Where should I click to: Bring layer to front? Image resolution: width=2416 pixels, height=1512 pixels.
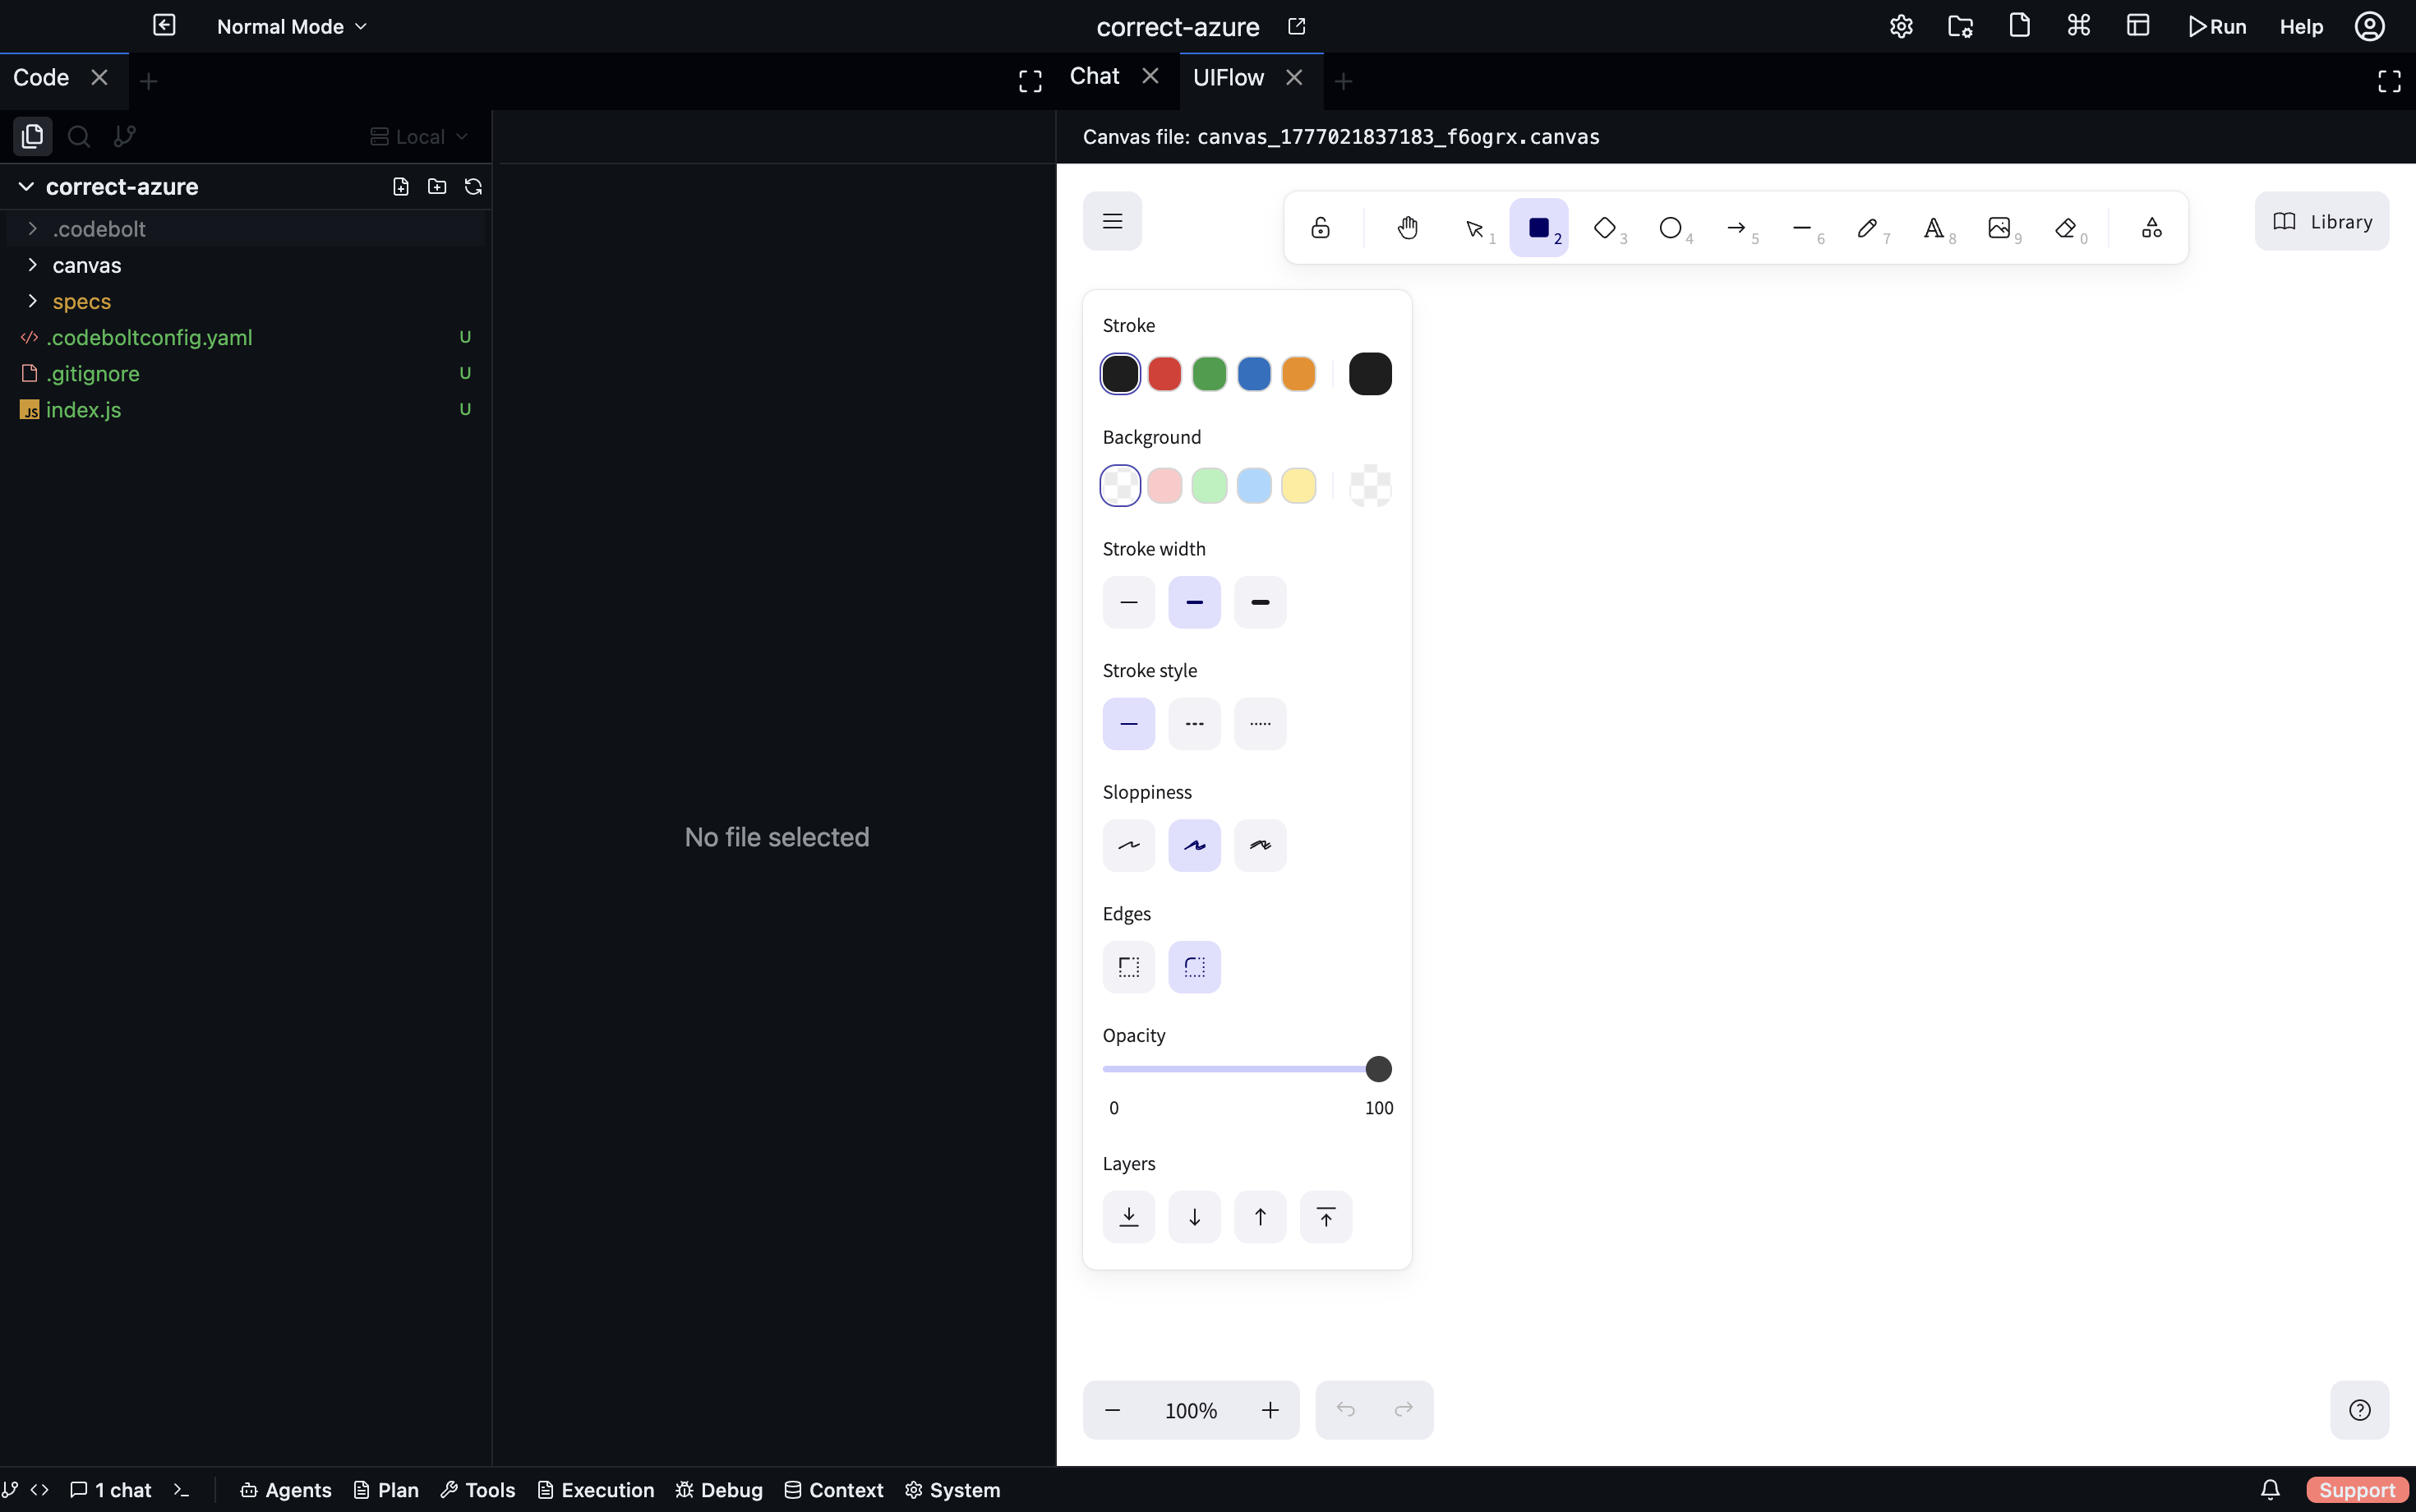[1326, 1217]
